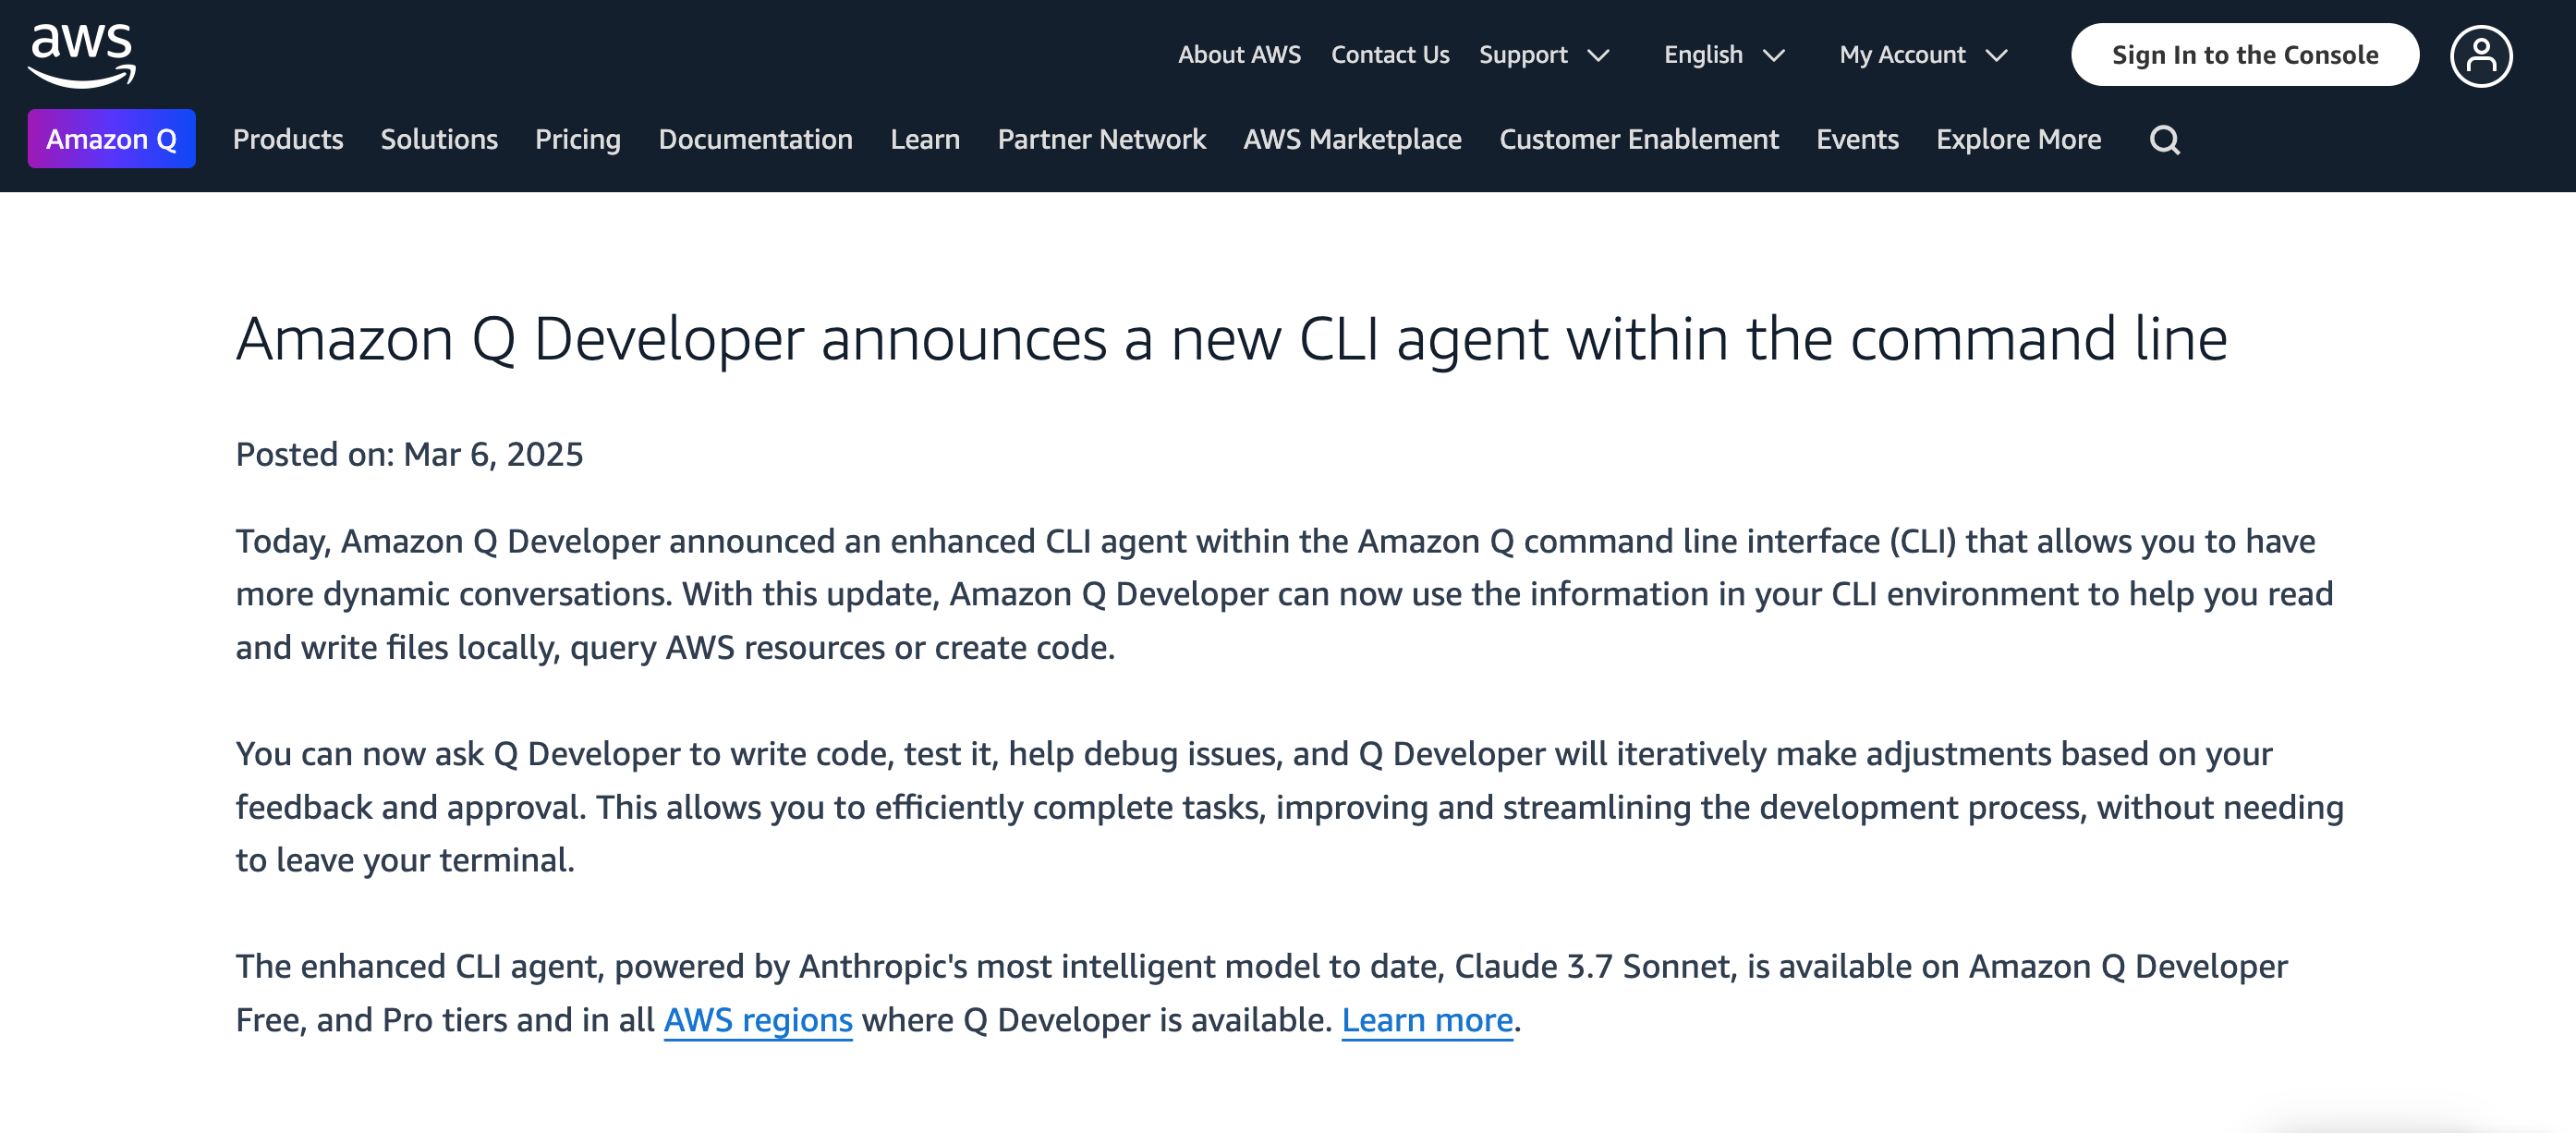
Task: Open the Explore More menu
Action: click(x=2018, y=139)
